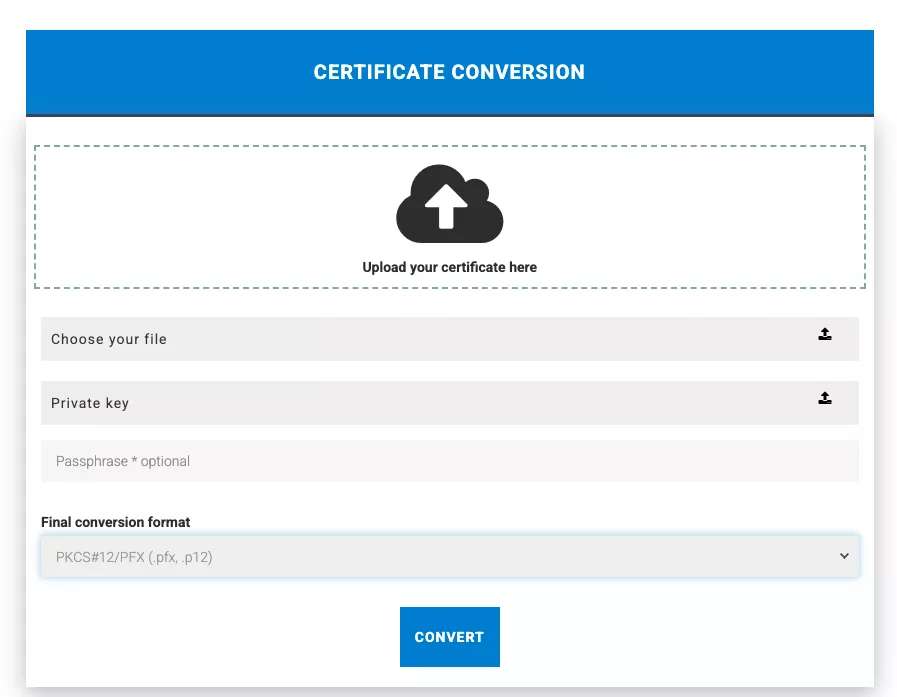Click the cloud upload icon
The height and width of the screenshot is (697, 897).
pos(449,203)
